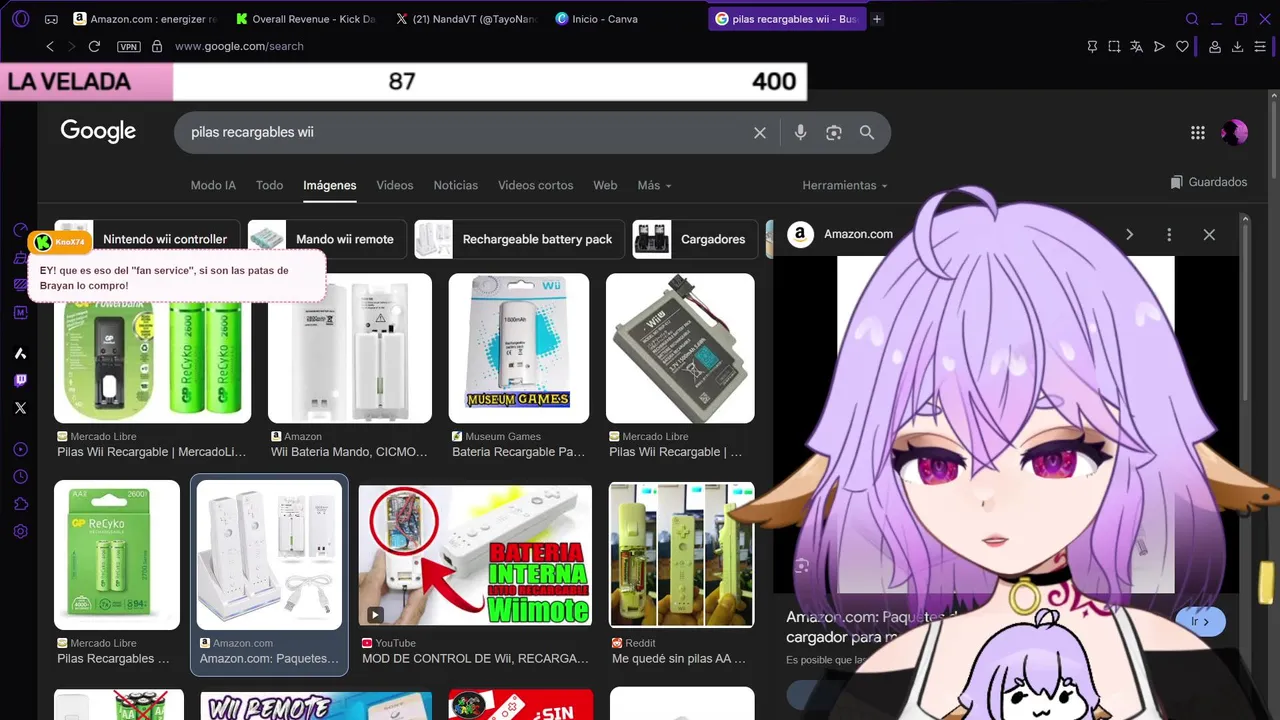Open browsing history clock in sidebar
This screenshot has height=720, width=1280.
20,477
